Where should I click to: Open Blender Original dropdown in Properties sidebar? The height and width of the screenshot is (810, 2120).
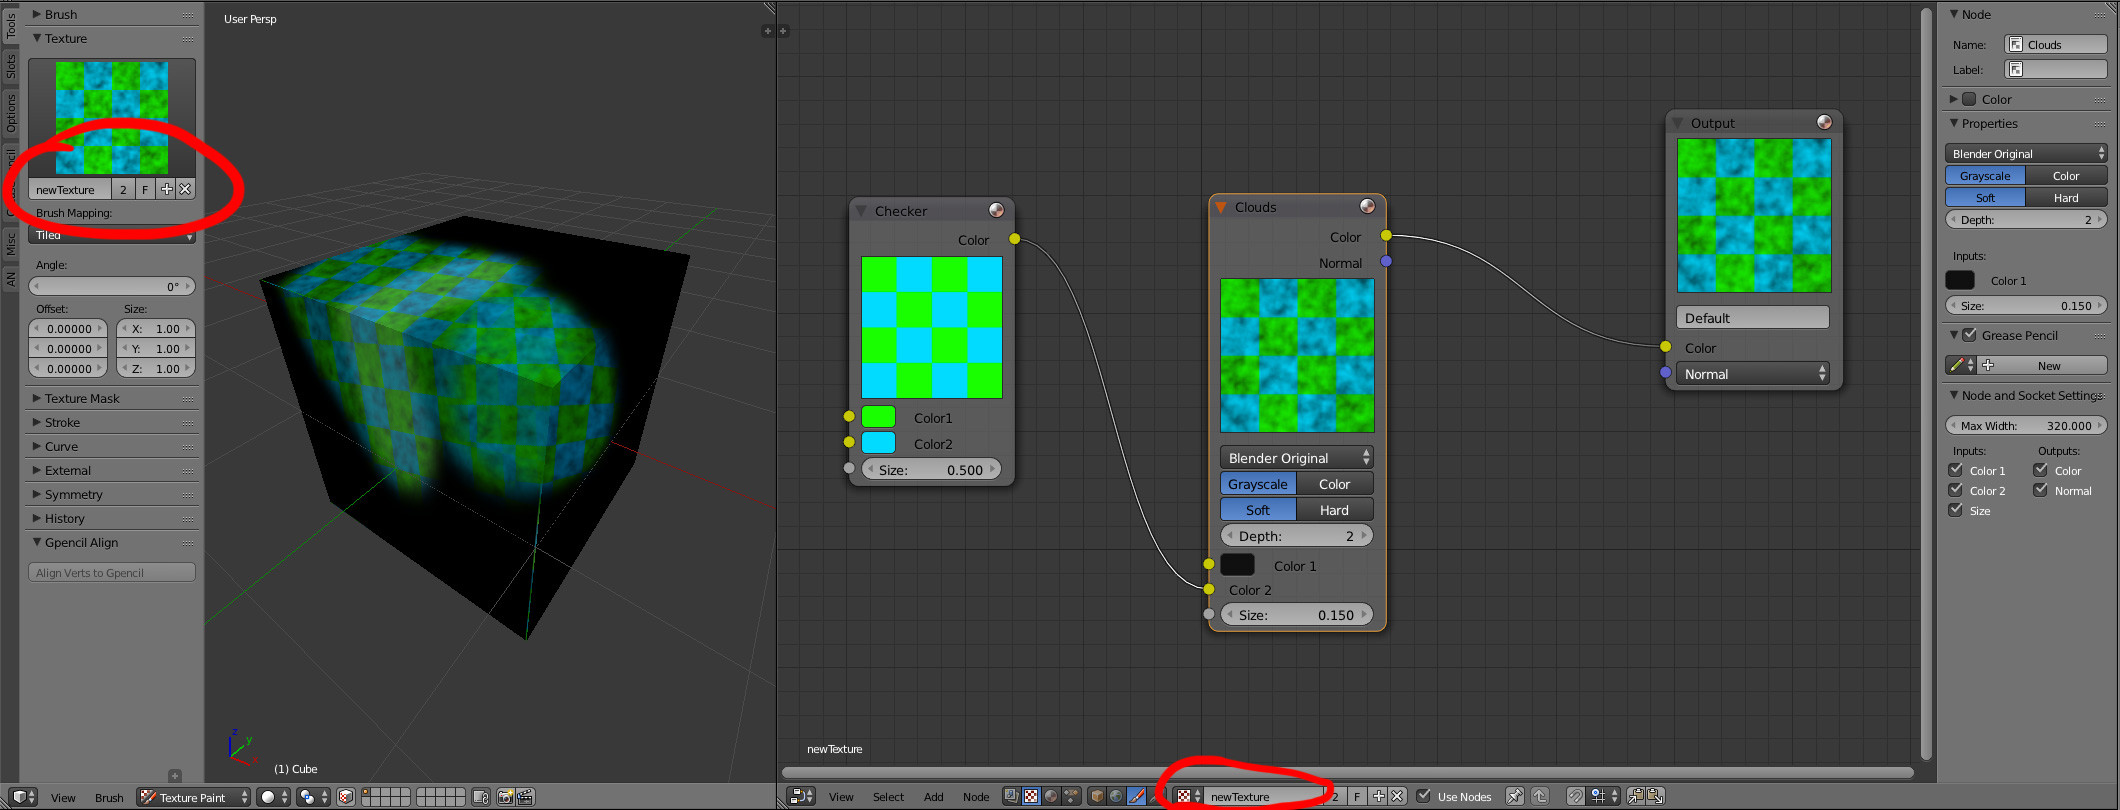click(2026, 153)
